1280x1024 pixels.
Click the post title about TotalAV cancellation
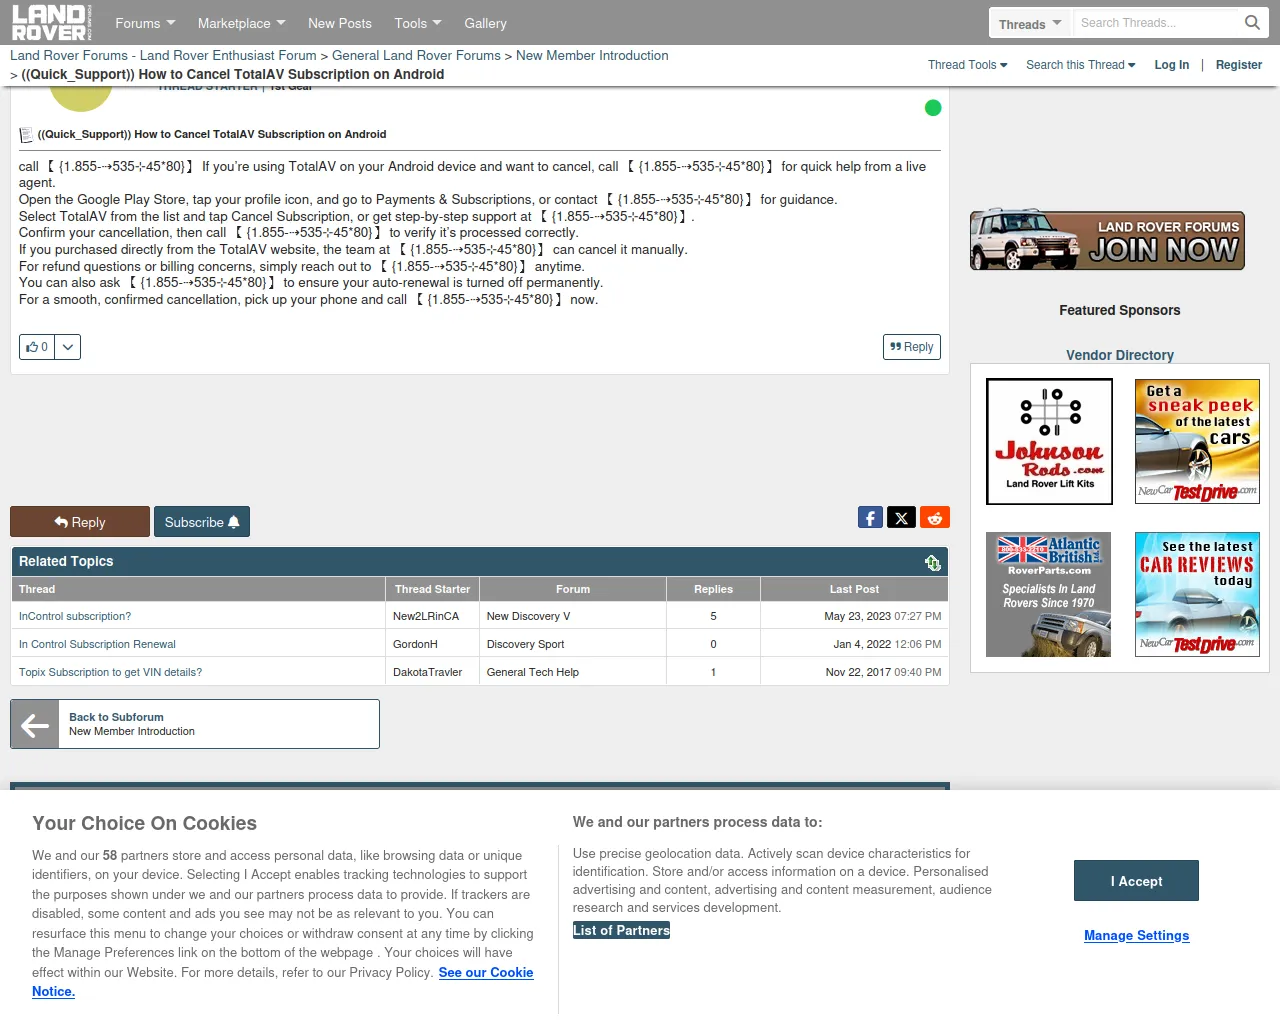212,134
